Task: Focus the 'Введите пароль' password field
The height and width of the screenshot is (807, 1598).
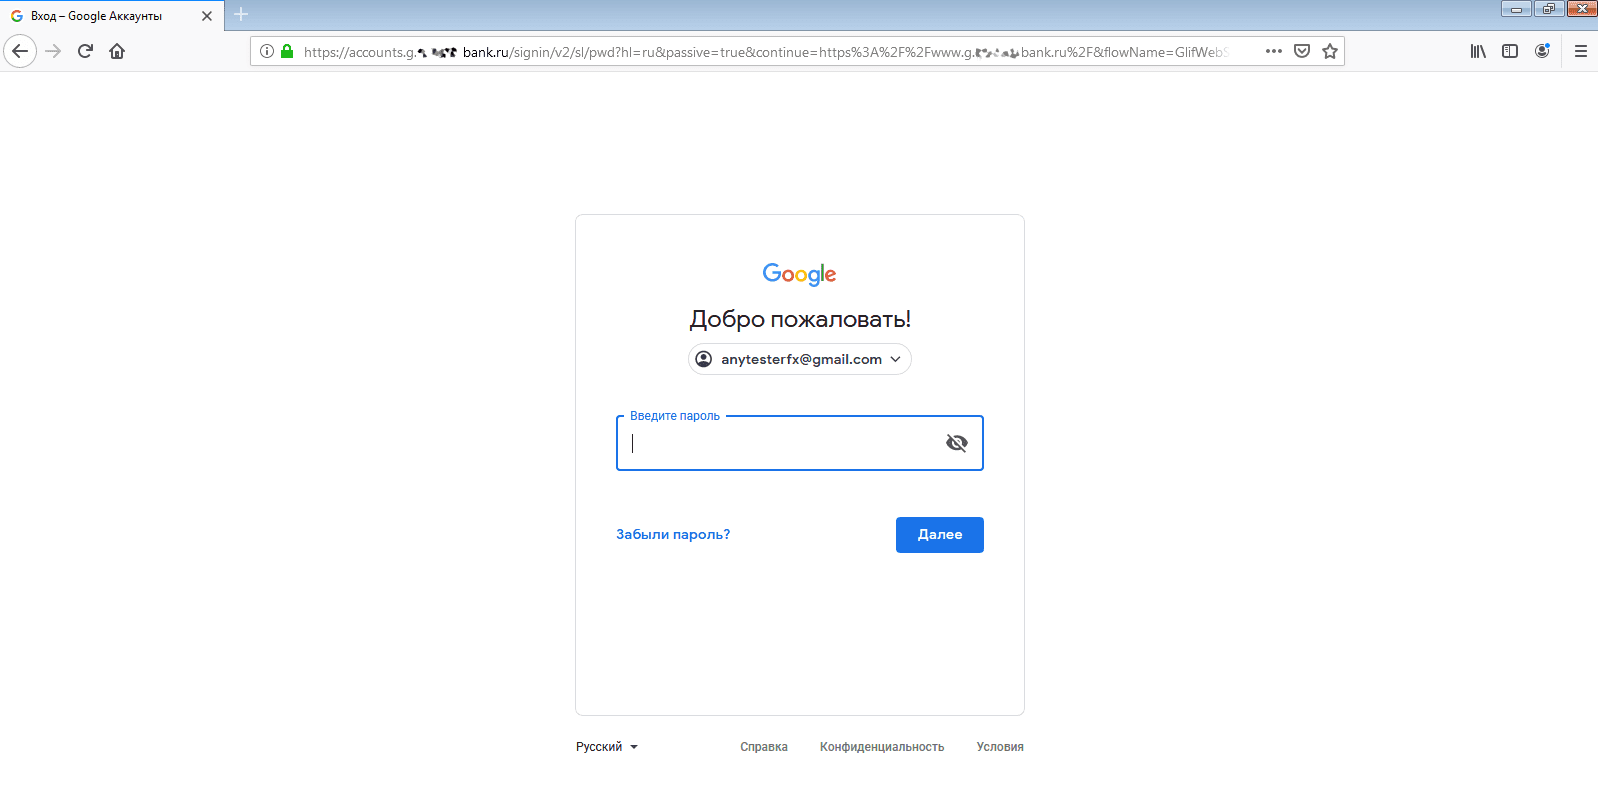Action: pyautogui.click(x=800, y=443)
